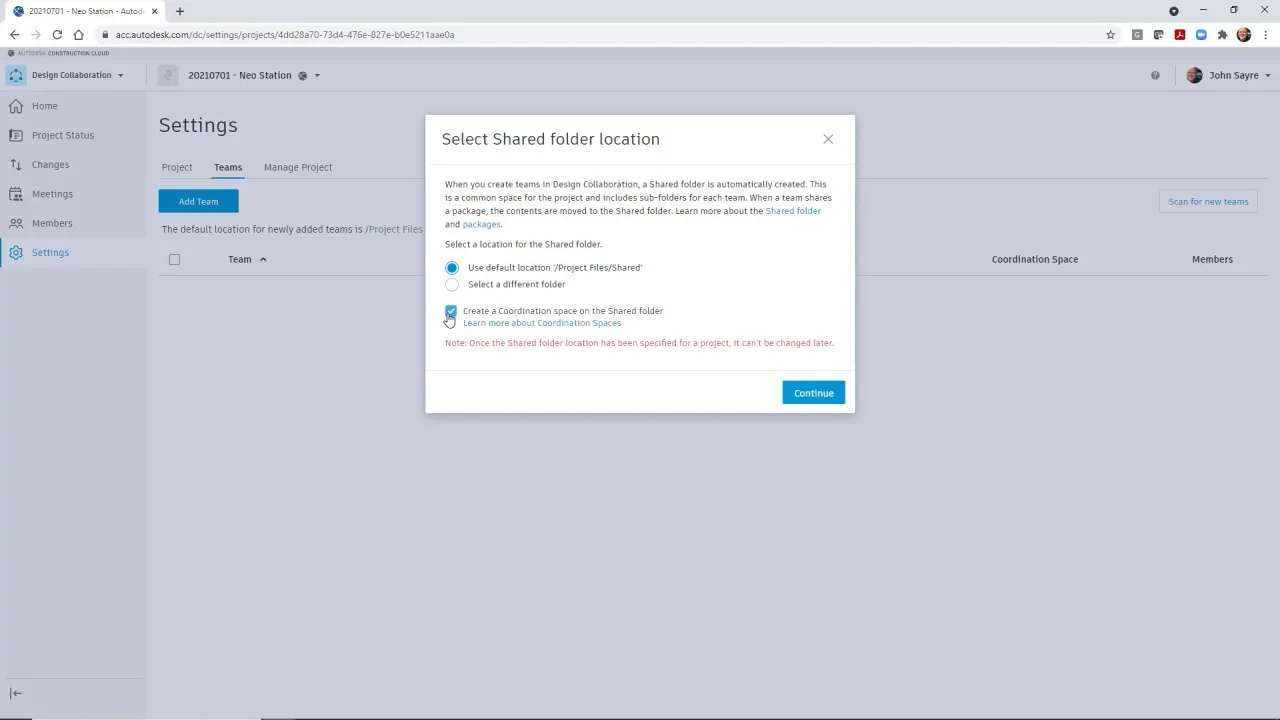The image size is (1280, 720).
Task: Click the browser address bar
Action: 600,34
